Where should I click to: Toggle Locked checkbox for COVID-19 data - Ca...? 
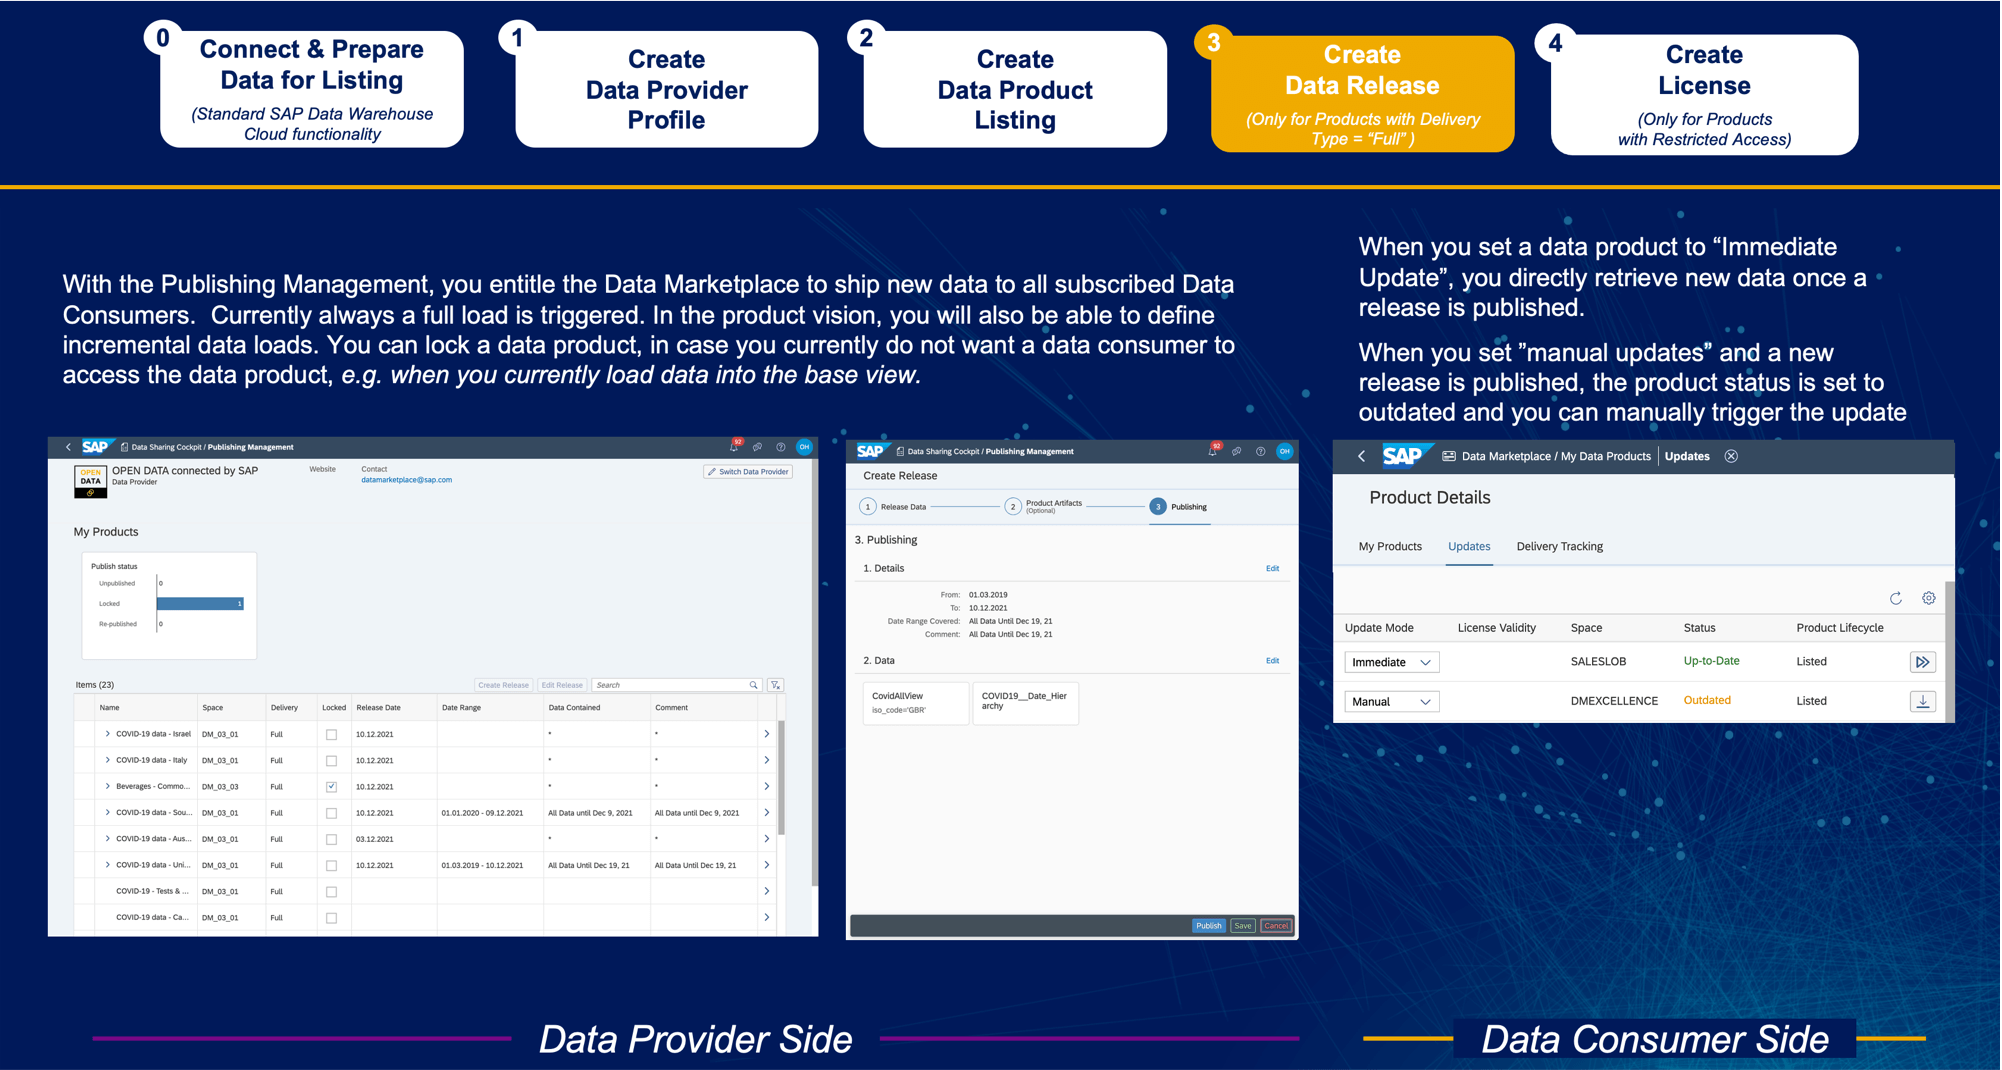332,918
